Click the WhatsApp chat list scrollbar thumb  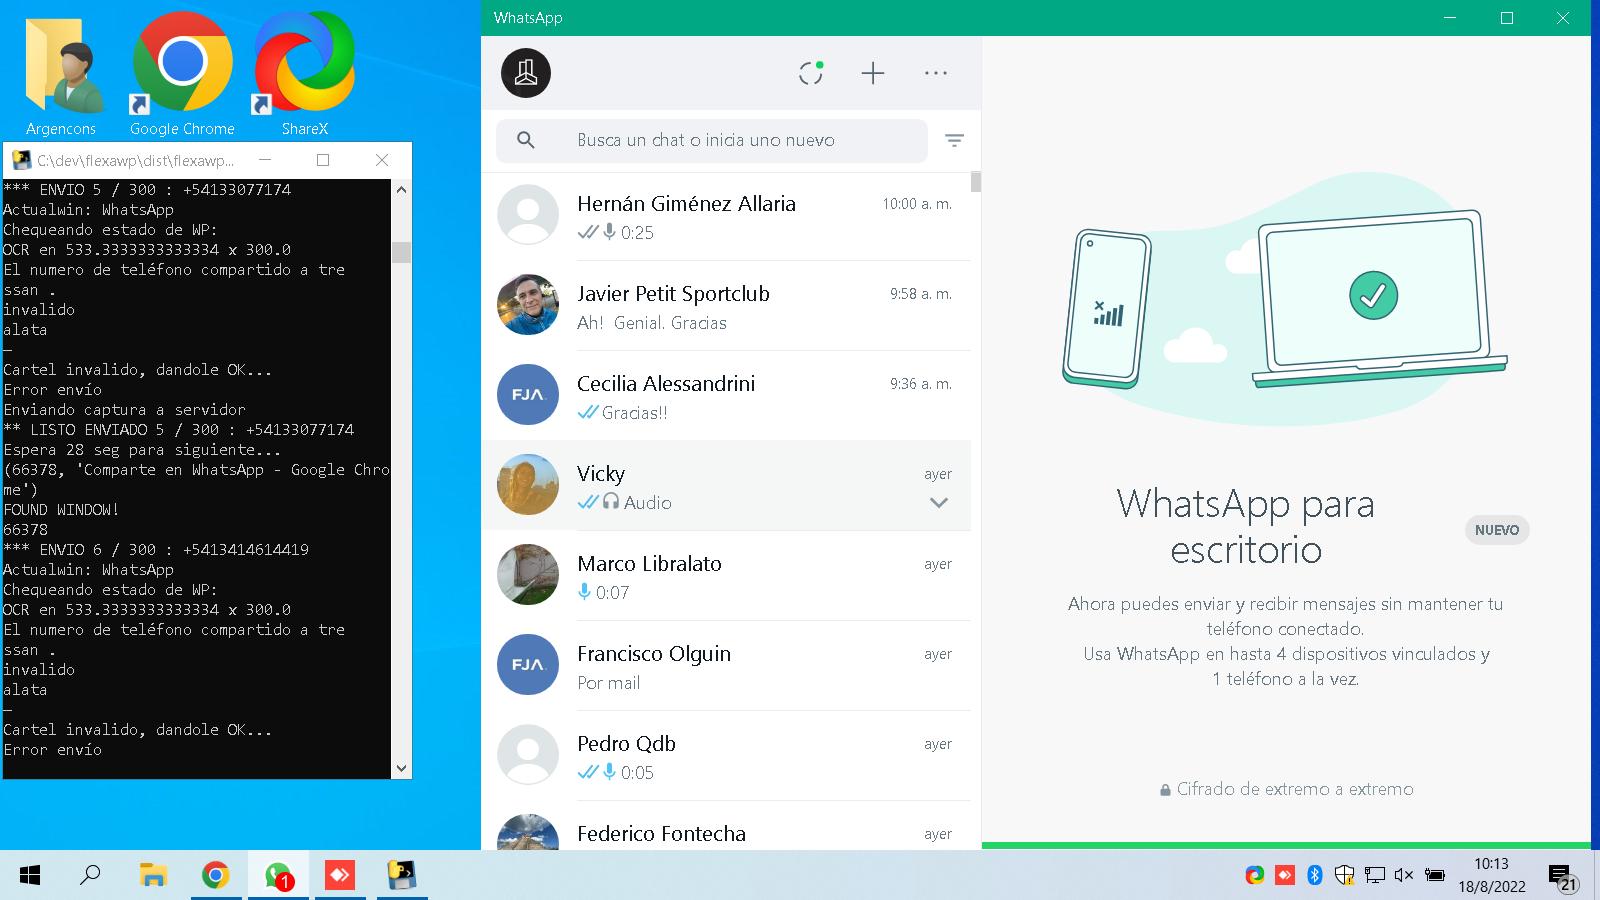(976, 182)
